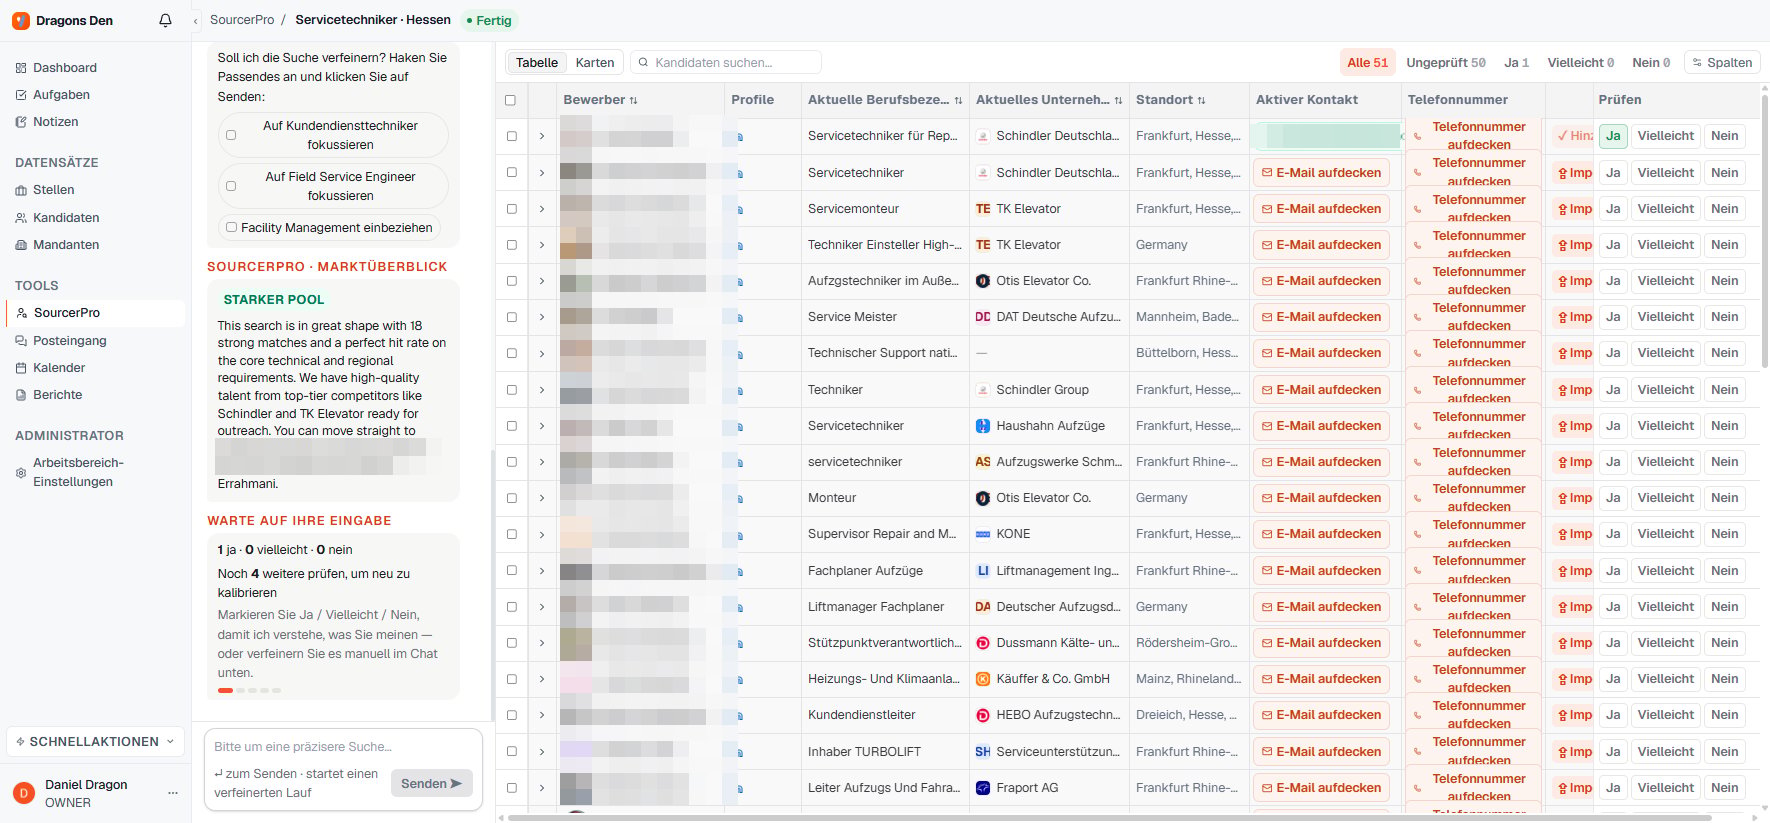1770x823 pixels.
Task: Click the search magnifier icon in candidate search
Action: (x=644, y=63)
